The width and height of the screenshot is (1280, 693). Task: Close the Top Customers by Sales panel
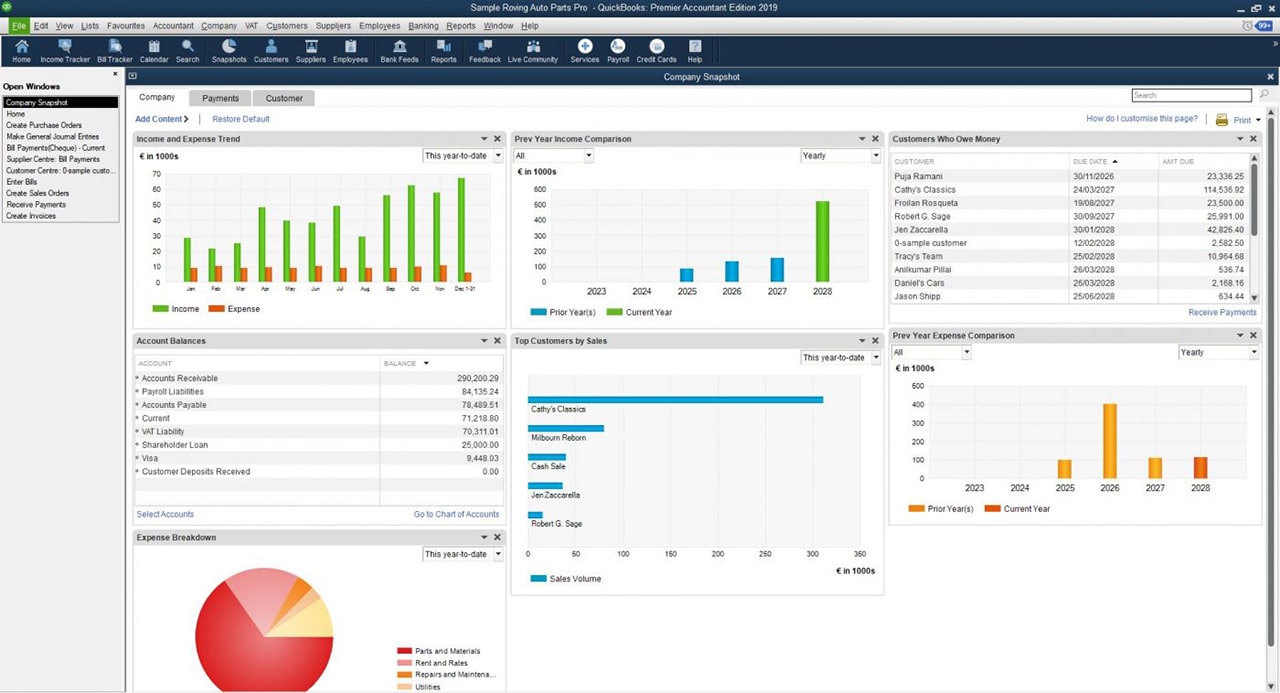875,341
